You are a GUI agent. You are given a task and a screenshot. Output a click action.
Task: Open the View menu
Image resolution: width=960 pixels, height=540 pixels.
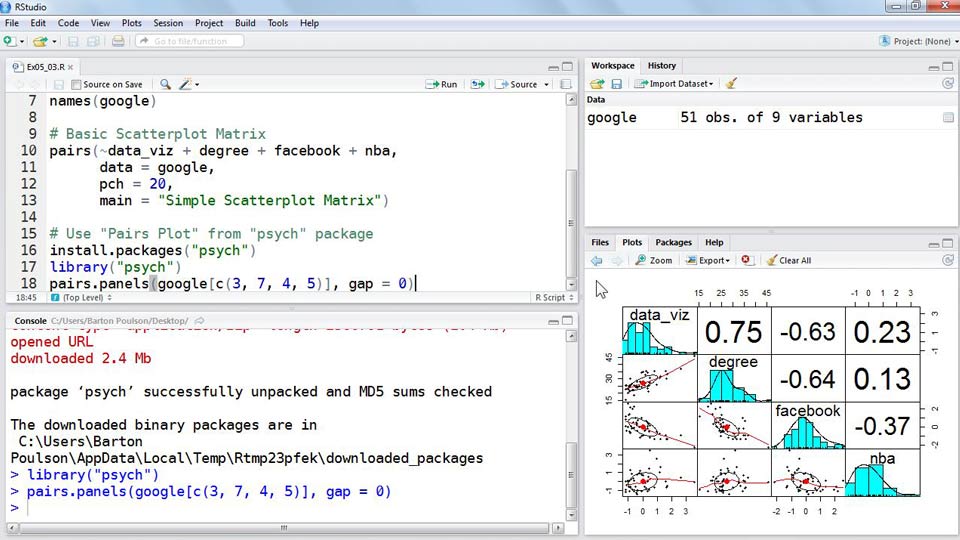pyautogui.click(x=100, y=23)
